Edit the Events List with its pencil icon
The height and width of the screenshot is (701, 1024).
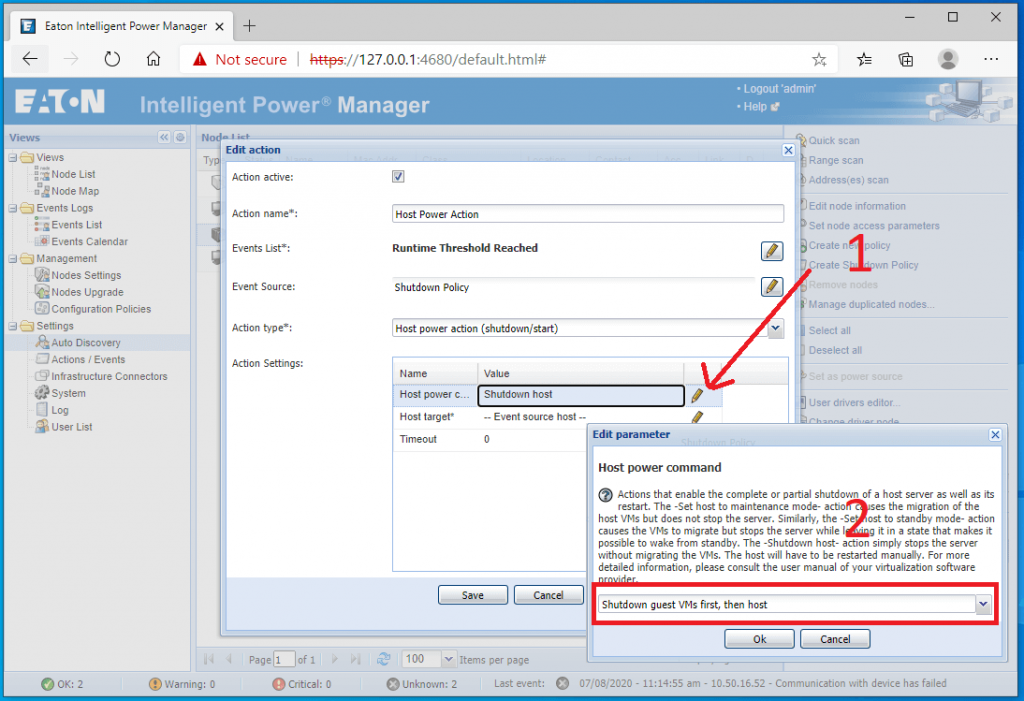[772, 251]
